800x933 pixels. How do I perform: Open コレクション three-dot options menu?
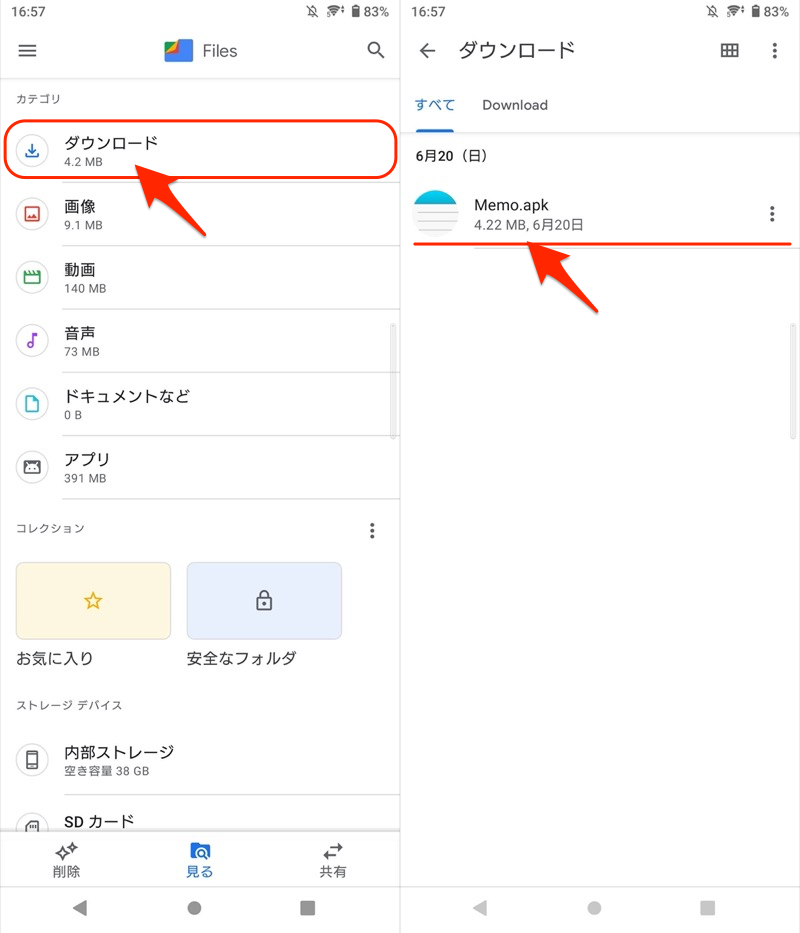click(372, 530)
